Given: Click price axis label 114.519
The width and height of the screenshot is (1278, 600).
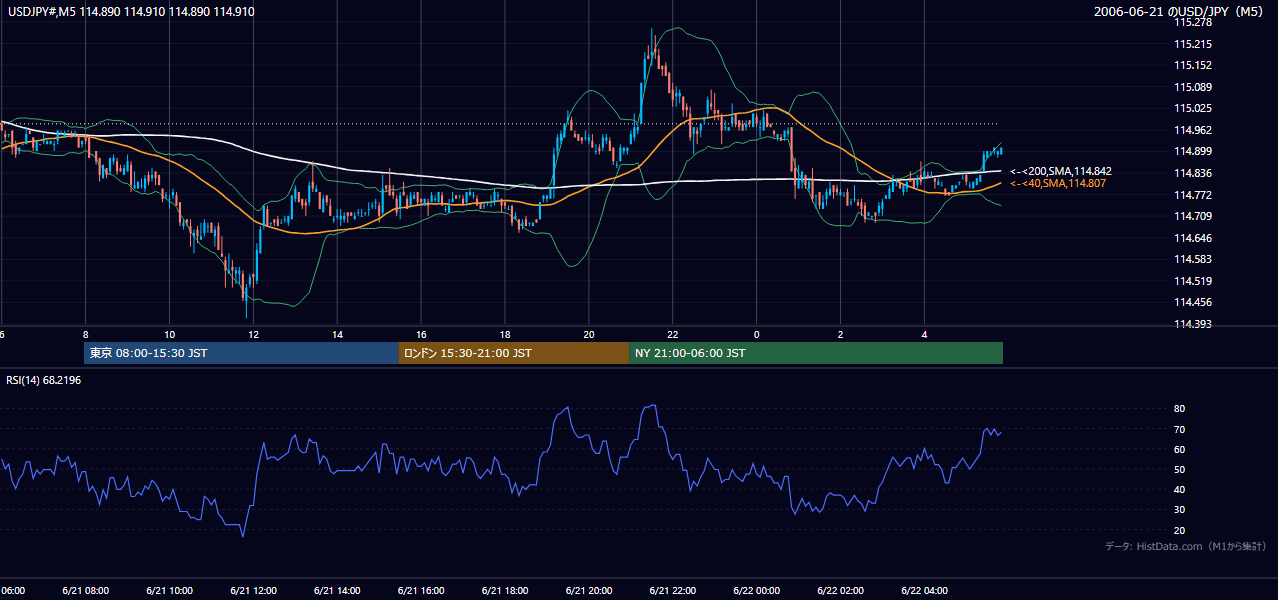Looking at the screenshot, I should click(x=1193, y=281).
